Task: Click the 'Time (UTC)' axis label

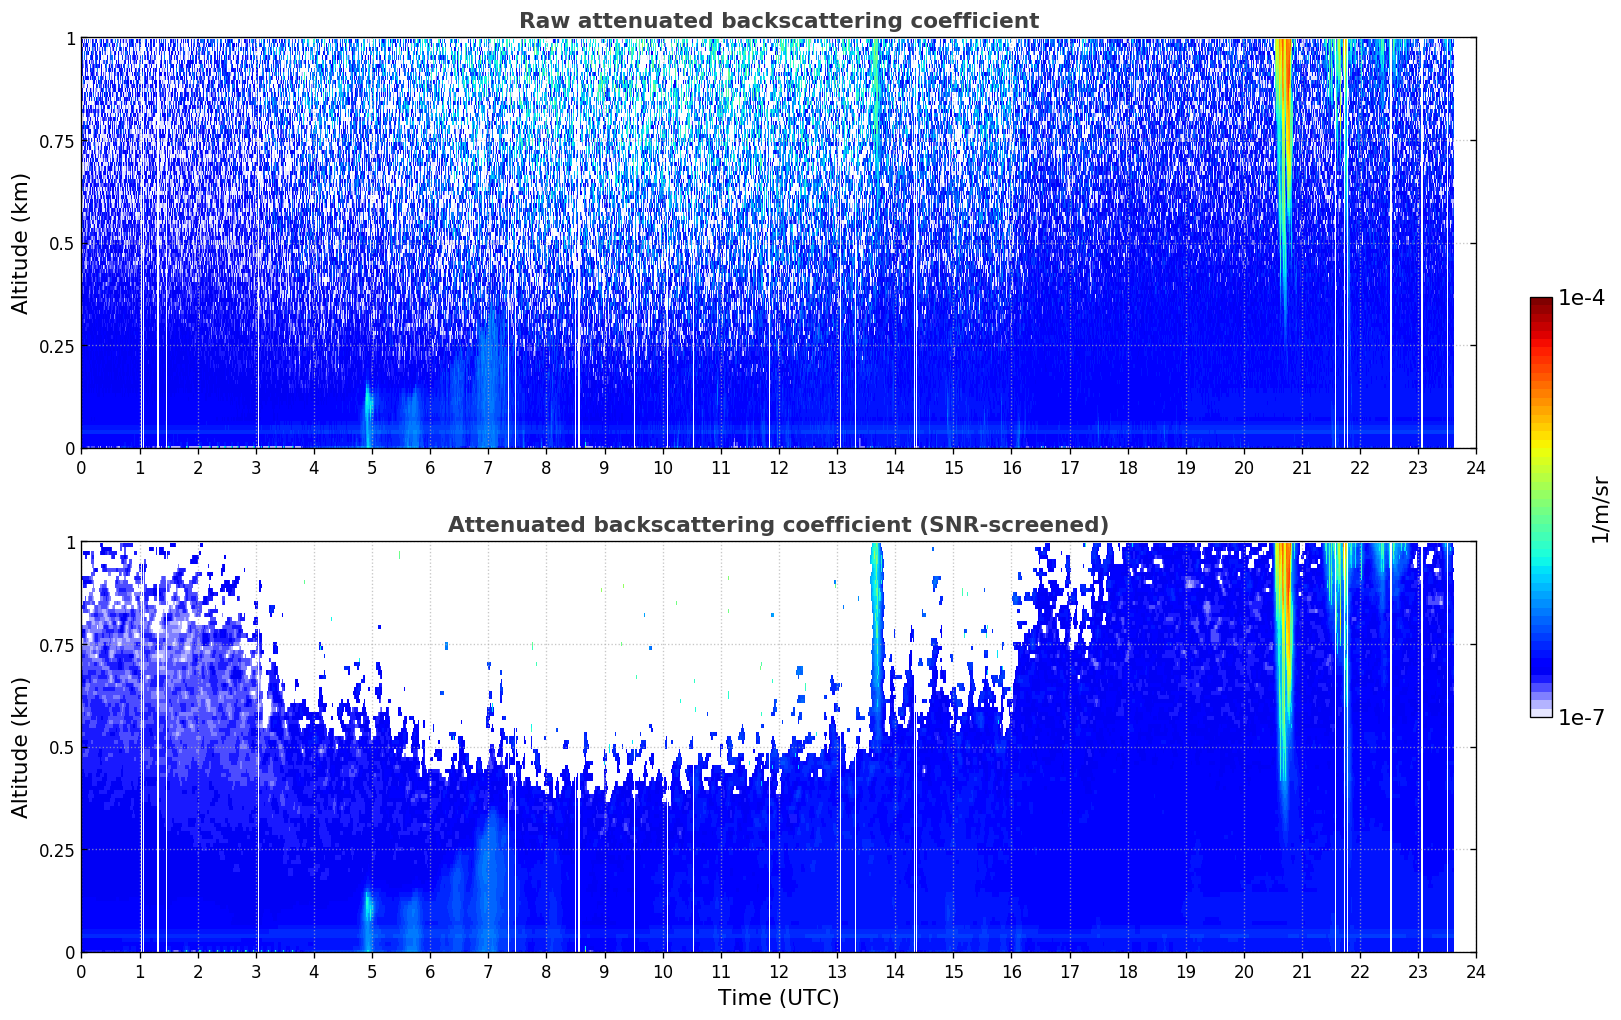Action: pos(779,998)
